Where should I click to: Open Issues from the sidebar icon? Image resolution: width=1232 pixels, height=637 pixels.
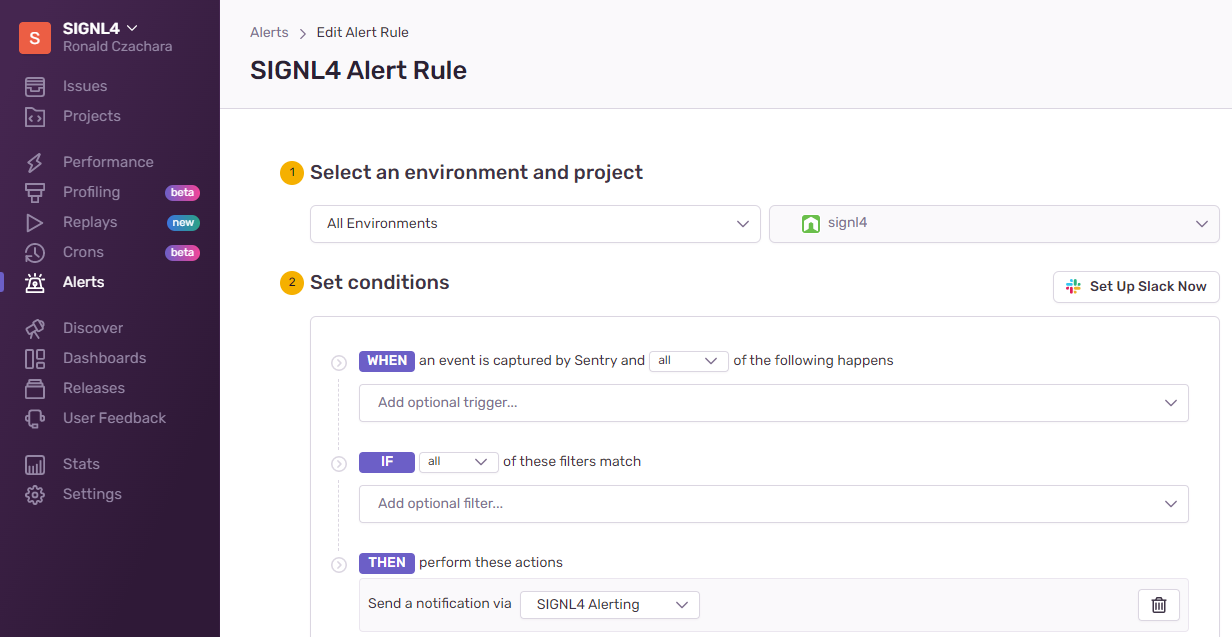(x=35, y=86)
